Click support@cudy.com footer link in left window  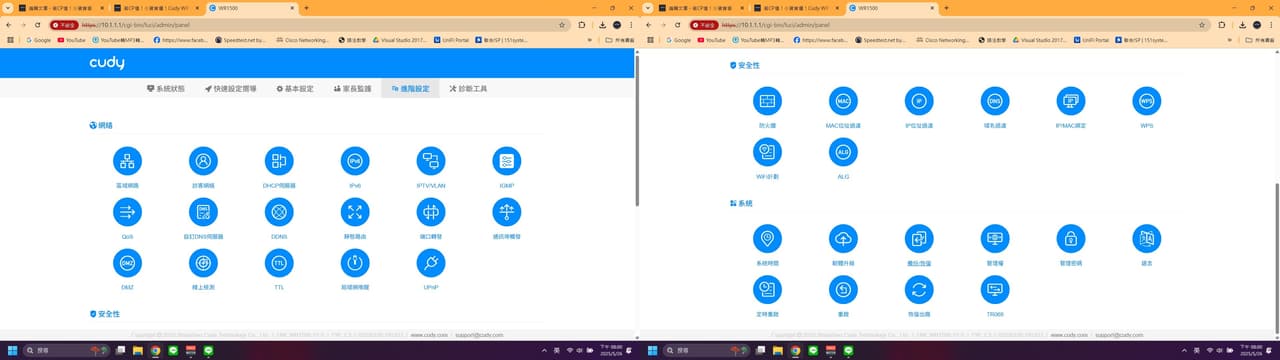479,335
